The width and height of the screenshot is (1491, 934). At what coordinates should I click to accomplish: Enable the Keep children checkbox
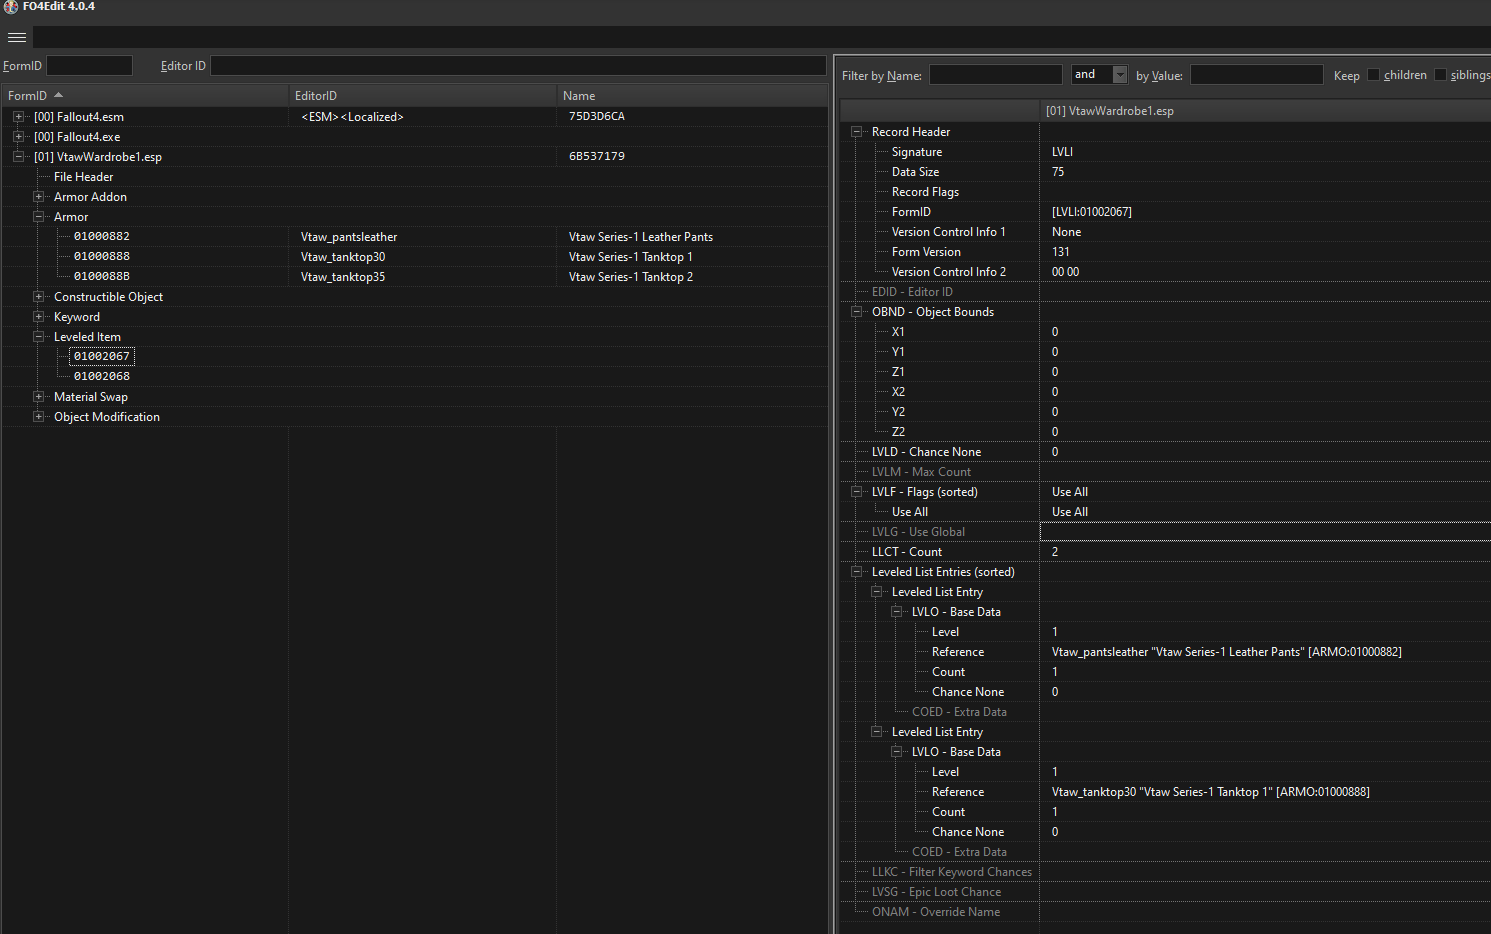pos(1373,75)
